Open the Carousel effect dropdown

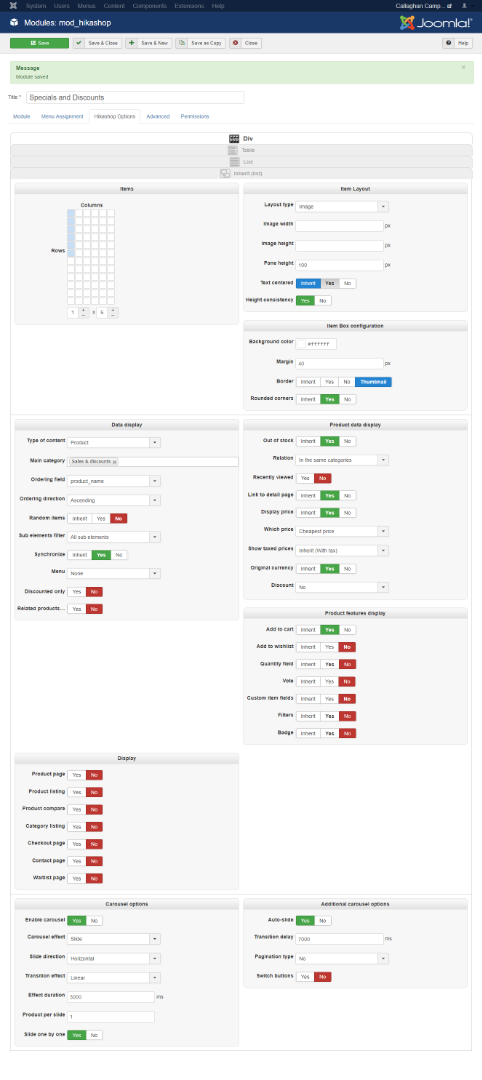pyautogui.click(x=114, y=939)
